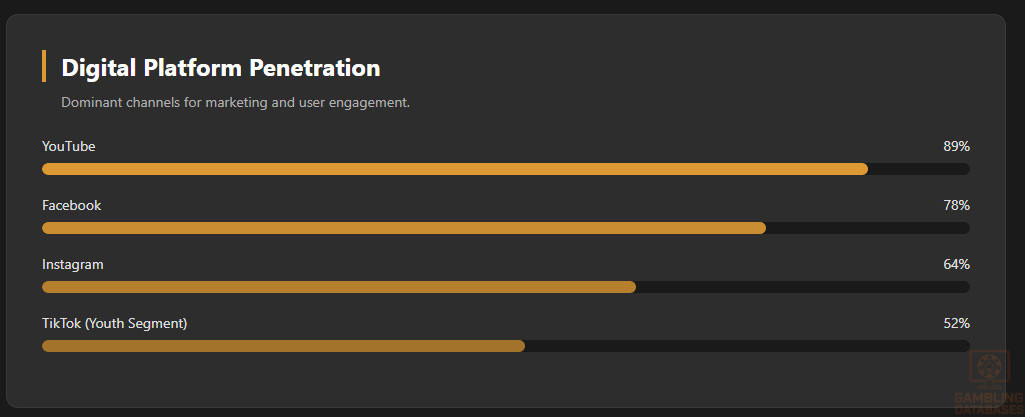This screenshot has width=1025, height=417.
Task: Click the 64% value for Instagram
Action: pos(956,264)
